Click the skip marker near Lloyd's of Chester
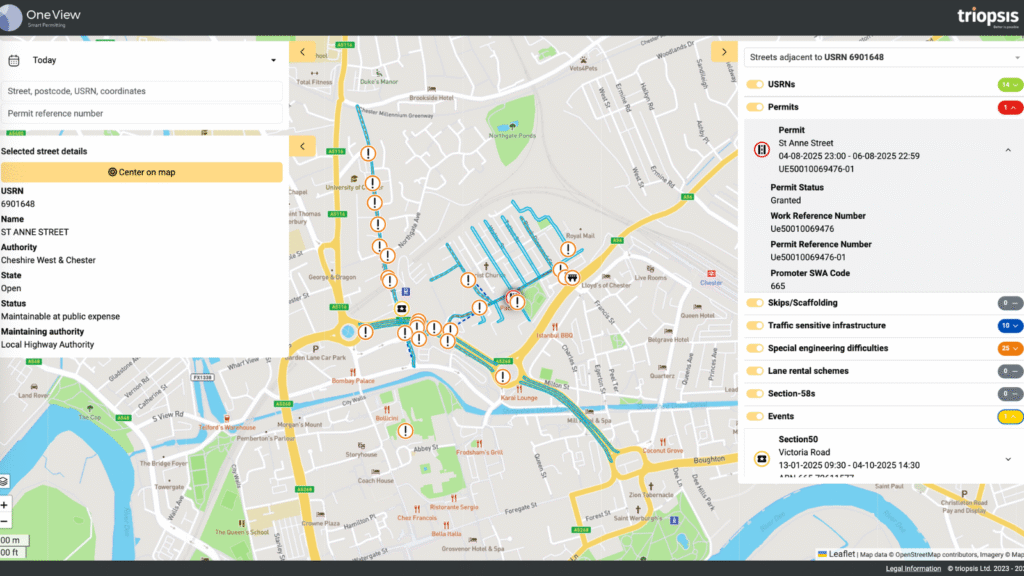Screen dimensions: 1024x576 tap(573, 278)
